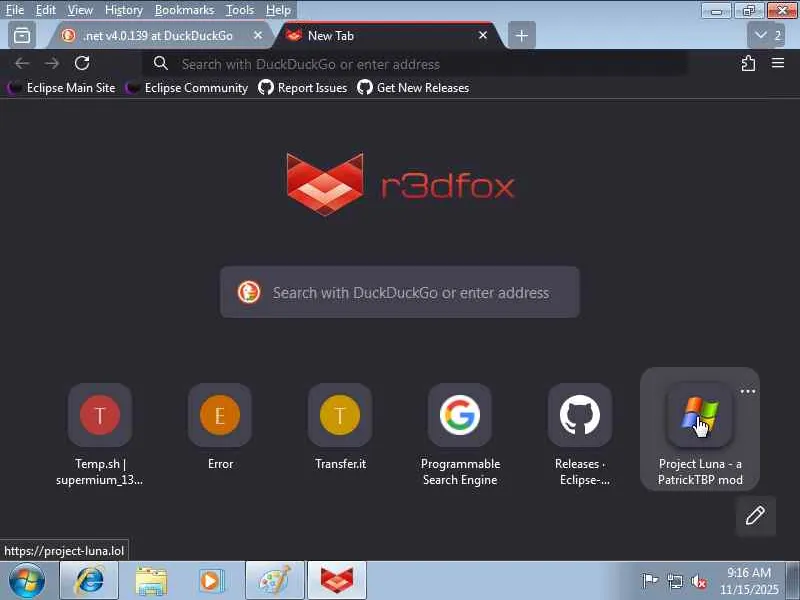Click the central DuckDuckGo search box
Image resolution: width=800 pixels, height=600 pixels.
tap(399, 292)
